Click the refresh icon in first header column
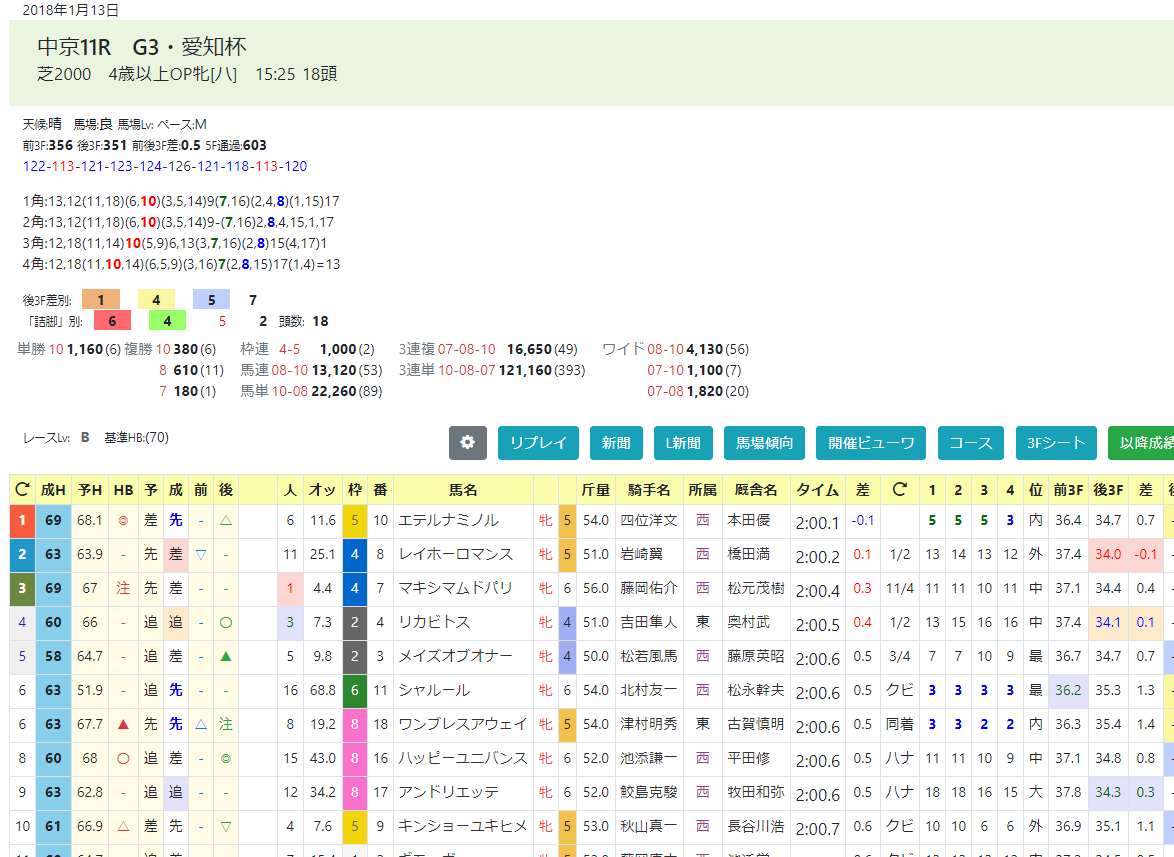This screenshot has height=857, width=1174. 22,490
